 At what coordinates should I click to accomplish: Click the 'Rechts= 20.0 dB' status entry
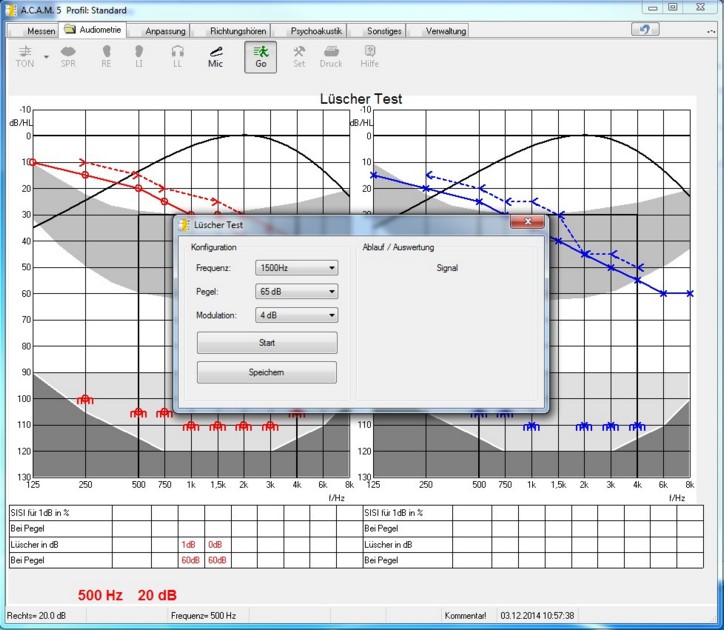[36, 616]
